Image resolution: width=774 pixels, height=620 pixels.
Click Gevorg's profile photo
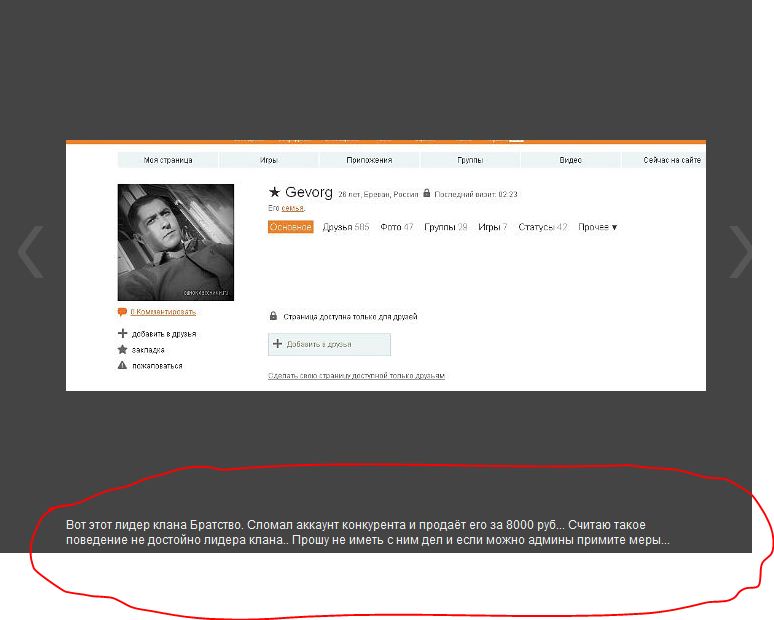(176, 242)
